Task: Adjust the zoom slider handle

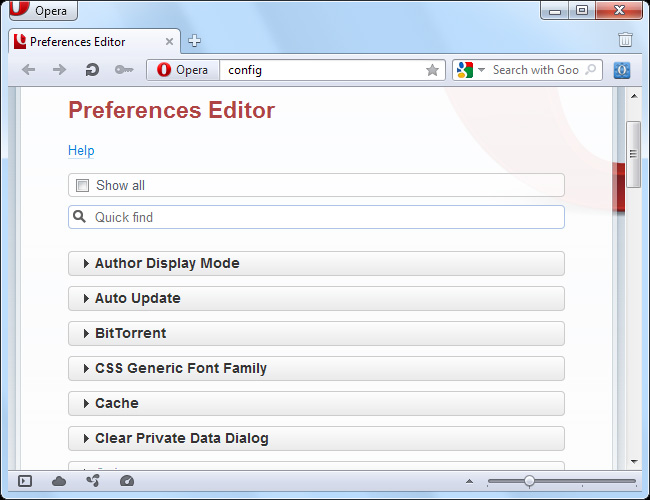Action: point(529,481)
